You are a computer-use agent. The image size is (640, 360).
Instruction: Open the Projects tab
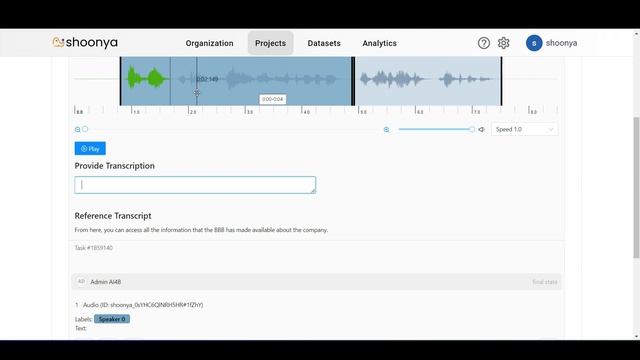point(270,43)
